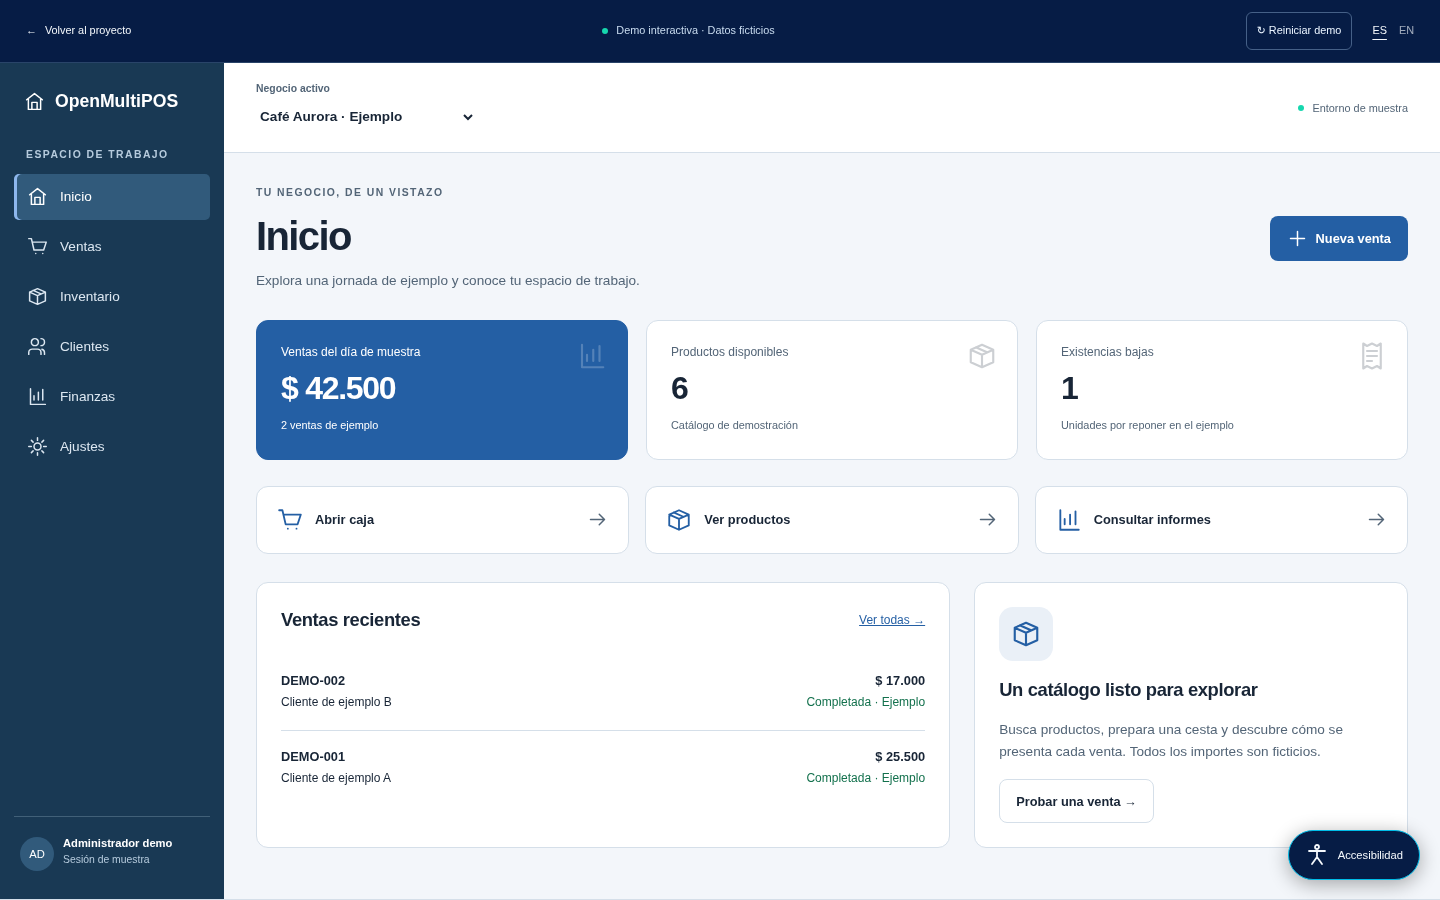This screenshot has width=1440, height=900.
Task: Select the DEMO-002 sale row
Action: 603,691
